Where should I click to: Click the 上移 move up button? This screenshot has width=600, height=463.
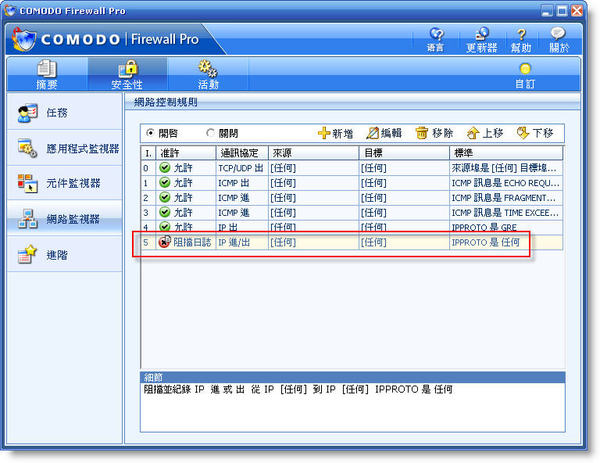485,133
